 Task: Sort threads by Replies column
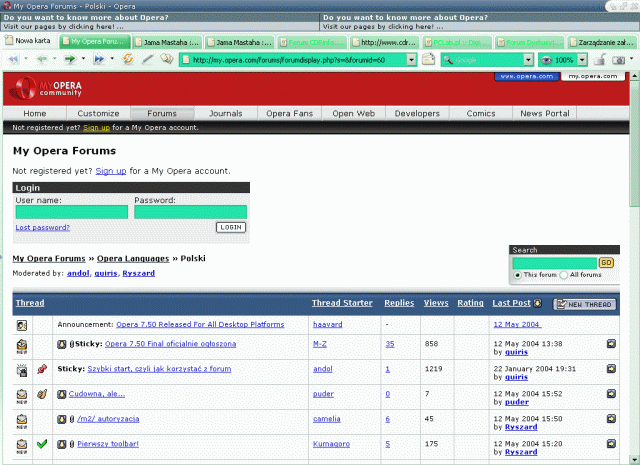tap(399, 303)
